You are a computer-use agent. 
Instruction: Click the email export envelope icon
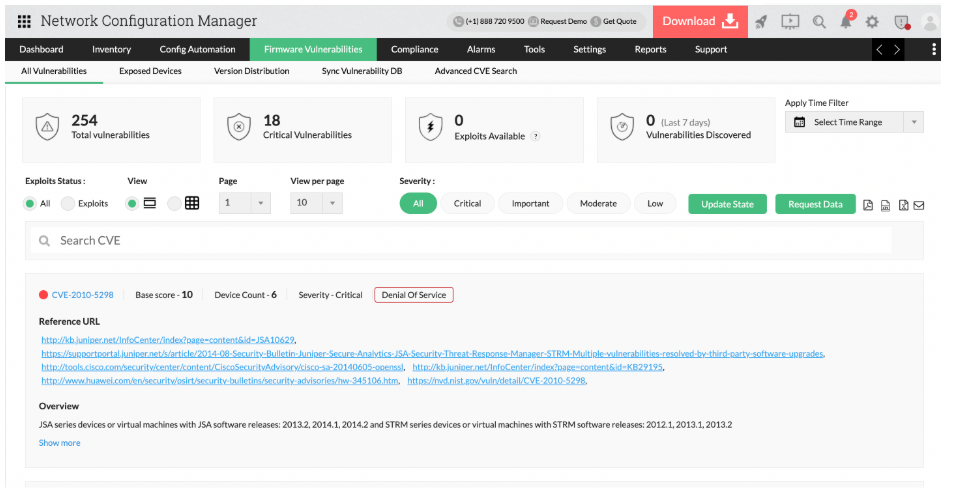919,205
